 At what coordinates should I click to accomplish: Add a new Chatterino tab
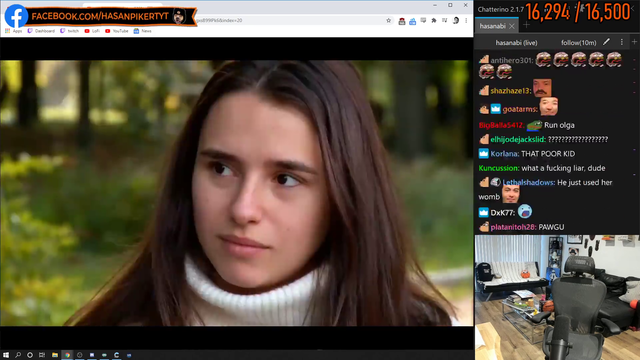(x=526, y=25)
